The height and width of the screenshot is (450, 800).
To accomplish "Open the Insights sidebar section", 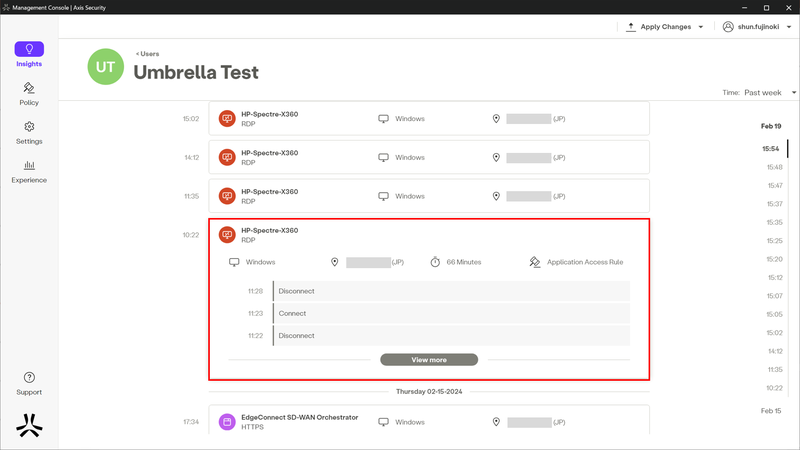I will (29, 55).
